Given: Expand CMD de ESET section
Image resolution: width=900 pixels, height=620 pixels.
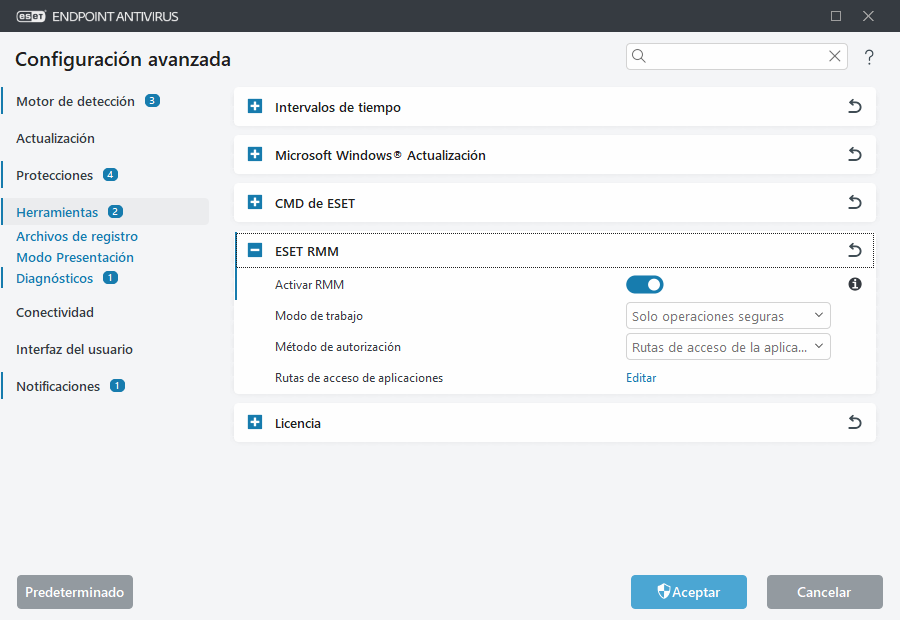Looking at the screenshot, I should point(255,203).
